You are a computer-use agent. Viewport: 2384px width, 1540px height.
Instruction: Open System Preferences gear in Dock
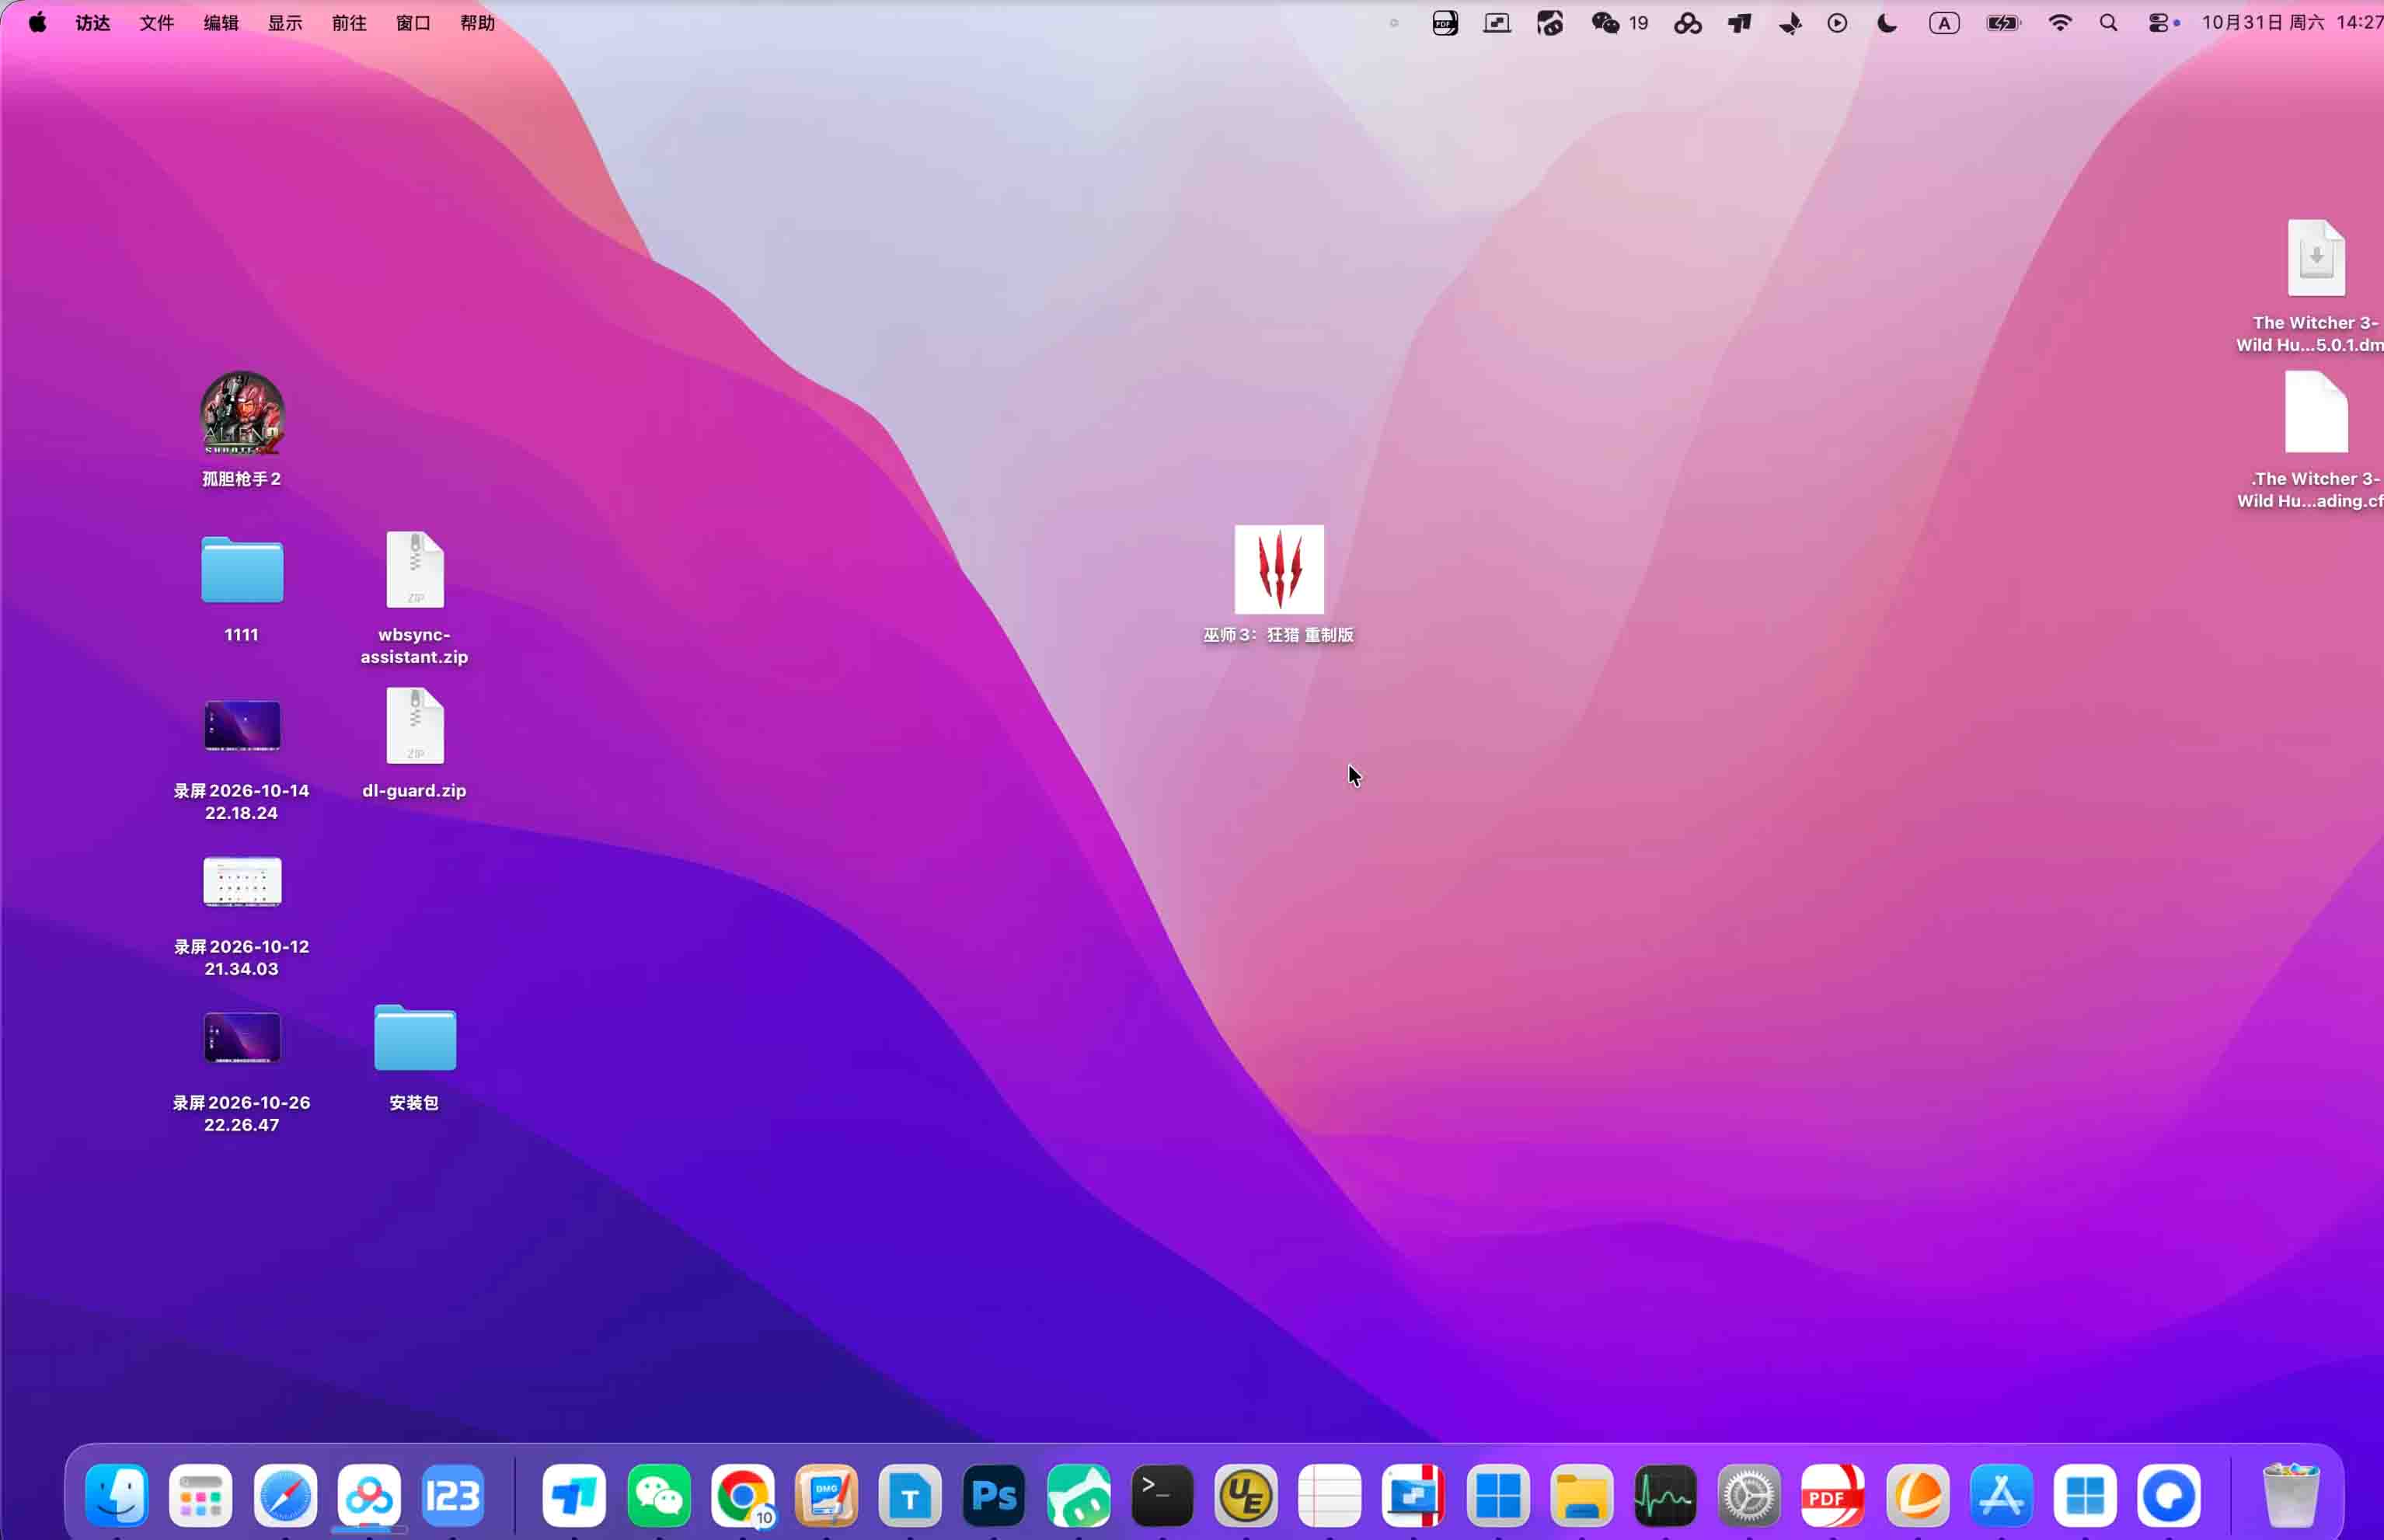coord(1749,1495)
